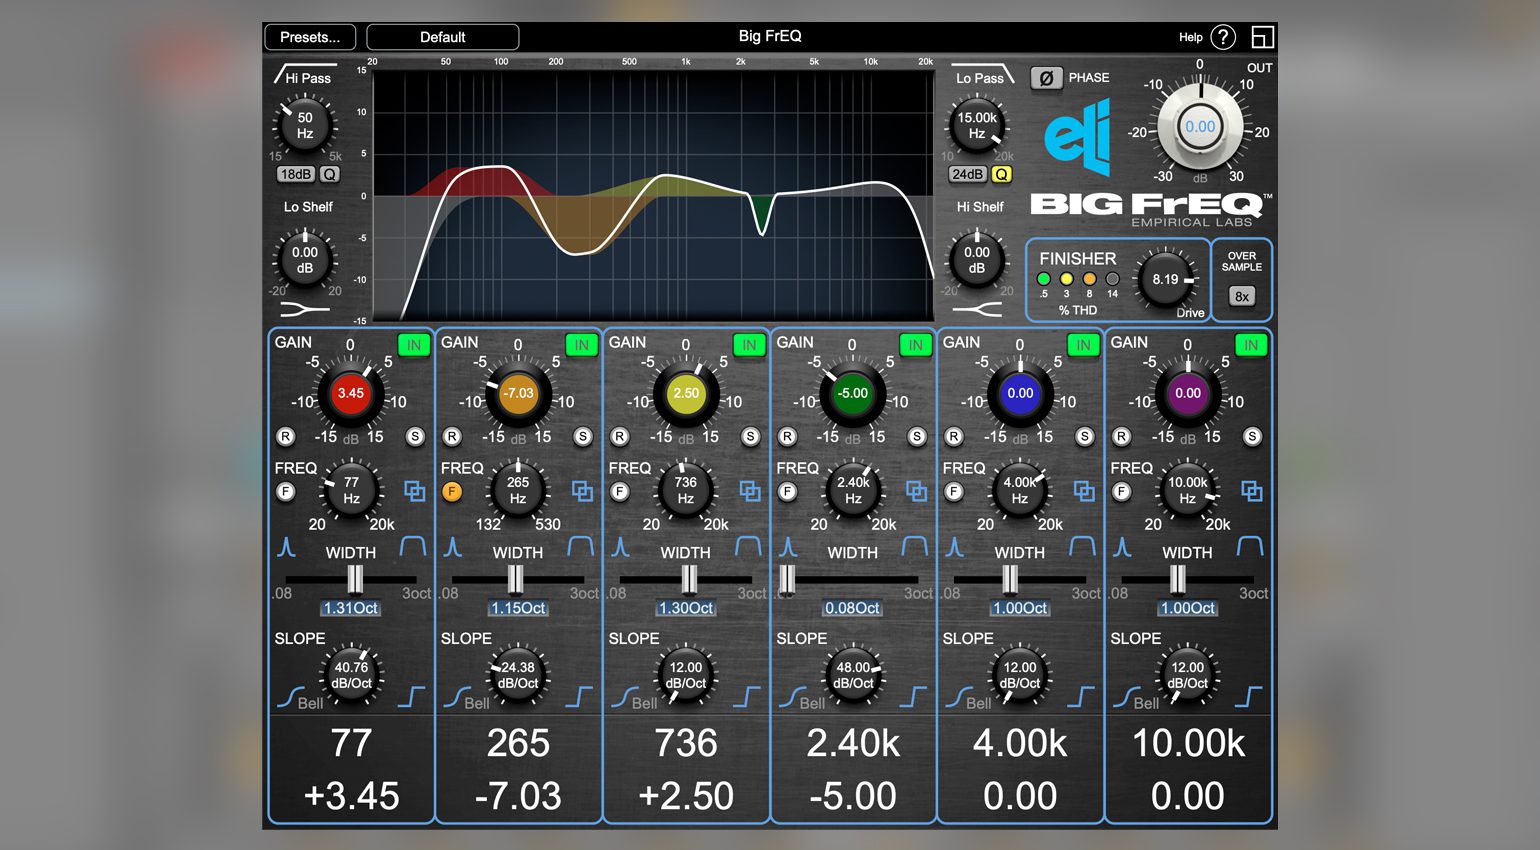
Task: Click the phase invert Ø button
Action: pyautogui.click(x=1045, y=78)
